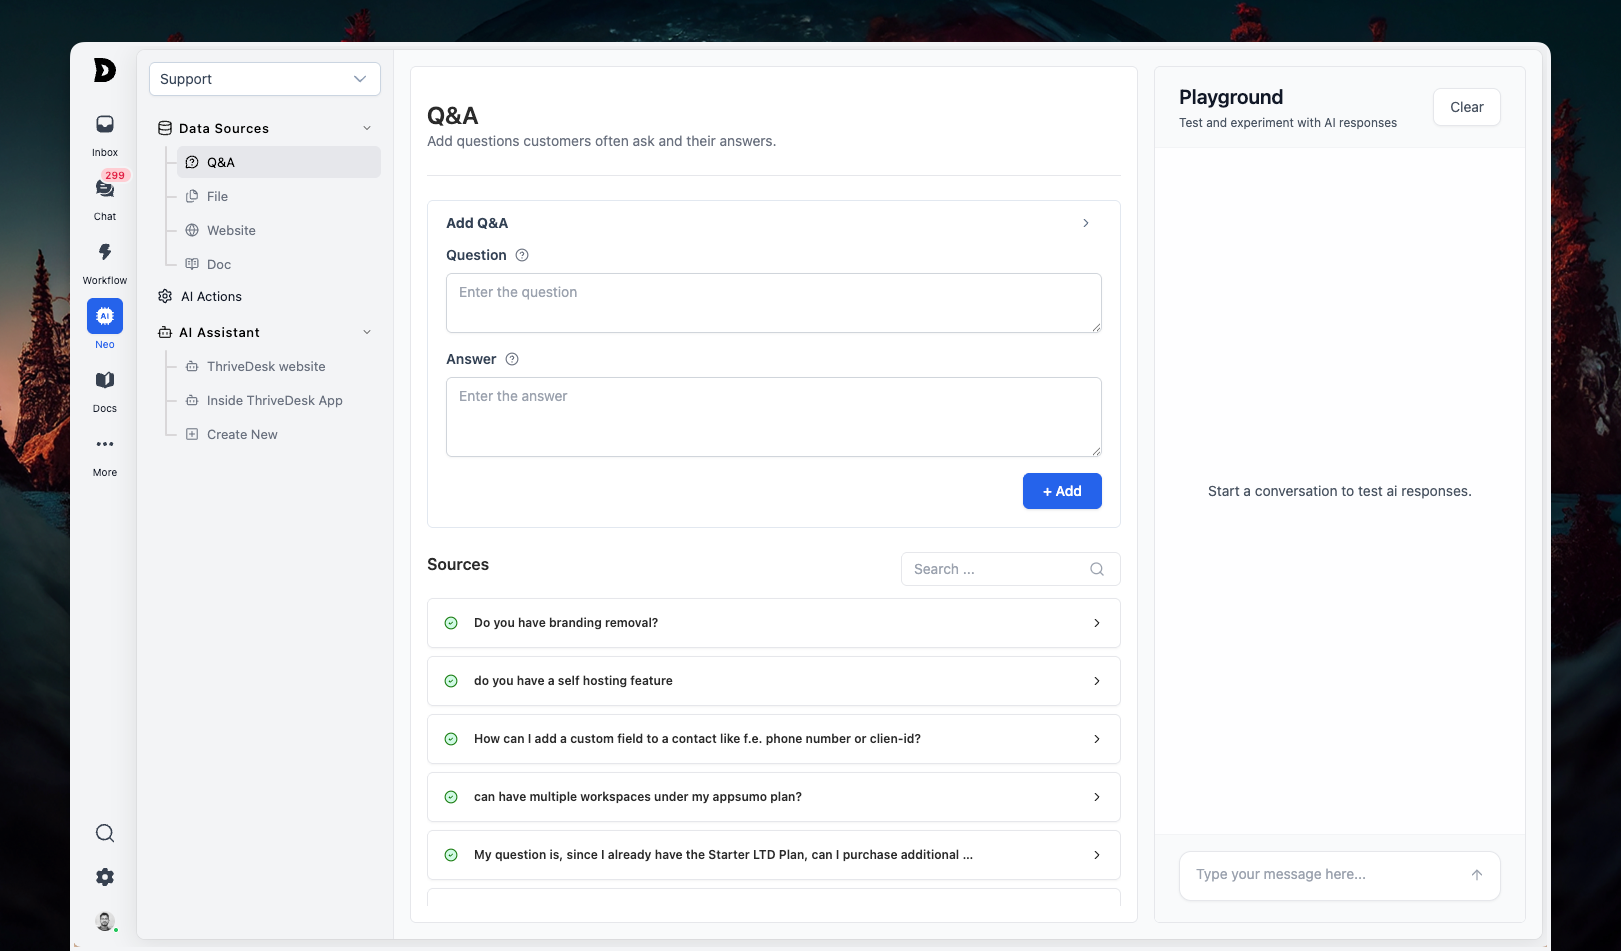
Task: Toggle status on the appsumo workspaces question
Action: tap(453, 796)
